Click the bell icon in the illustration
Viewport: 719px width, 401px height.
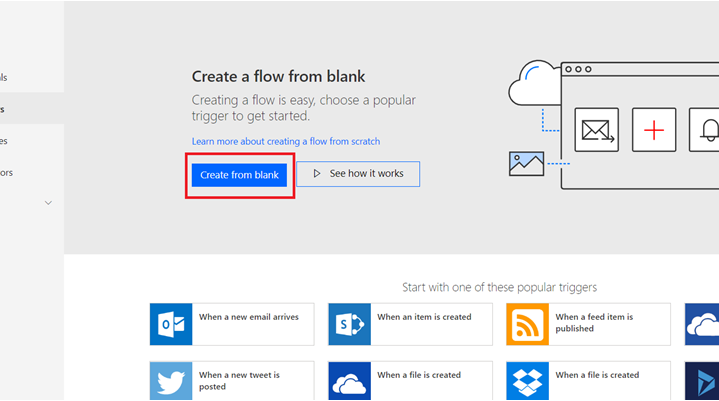(x=704, y=130)
